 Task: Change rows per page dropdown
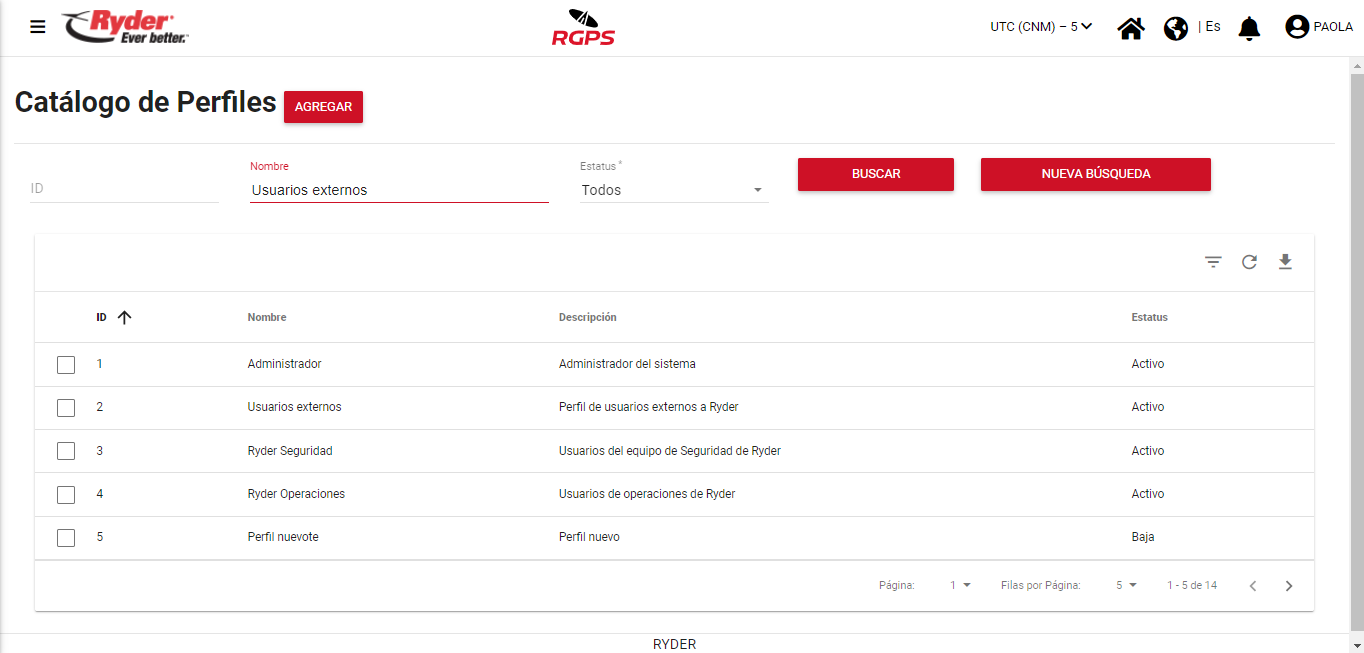1126,585
